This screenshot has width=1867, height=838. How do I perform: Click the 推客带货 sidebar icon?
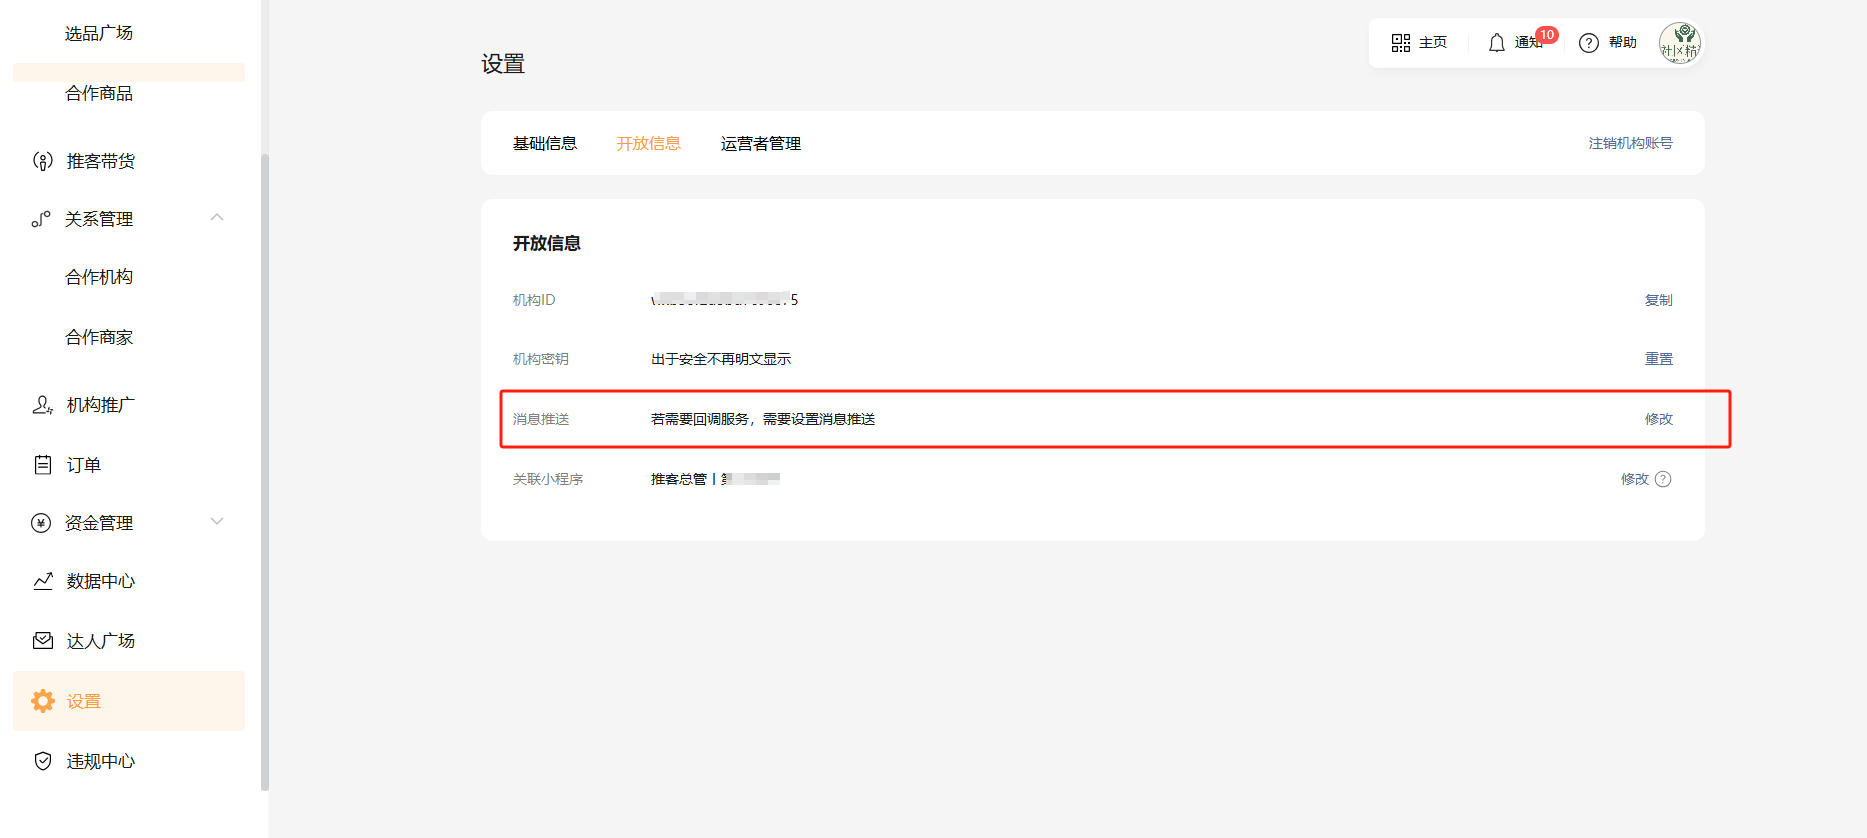(42, 161)
